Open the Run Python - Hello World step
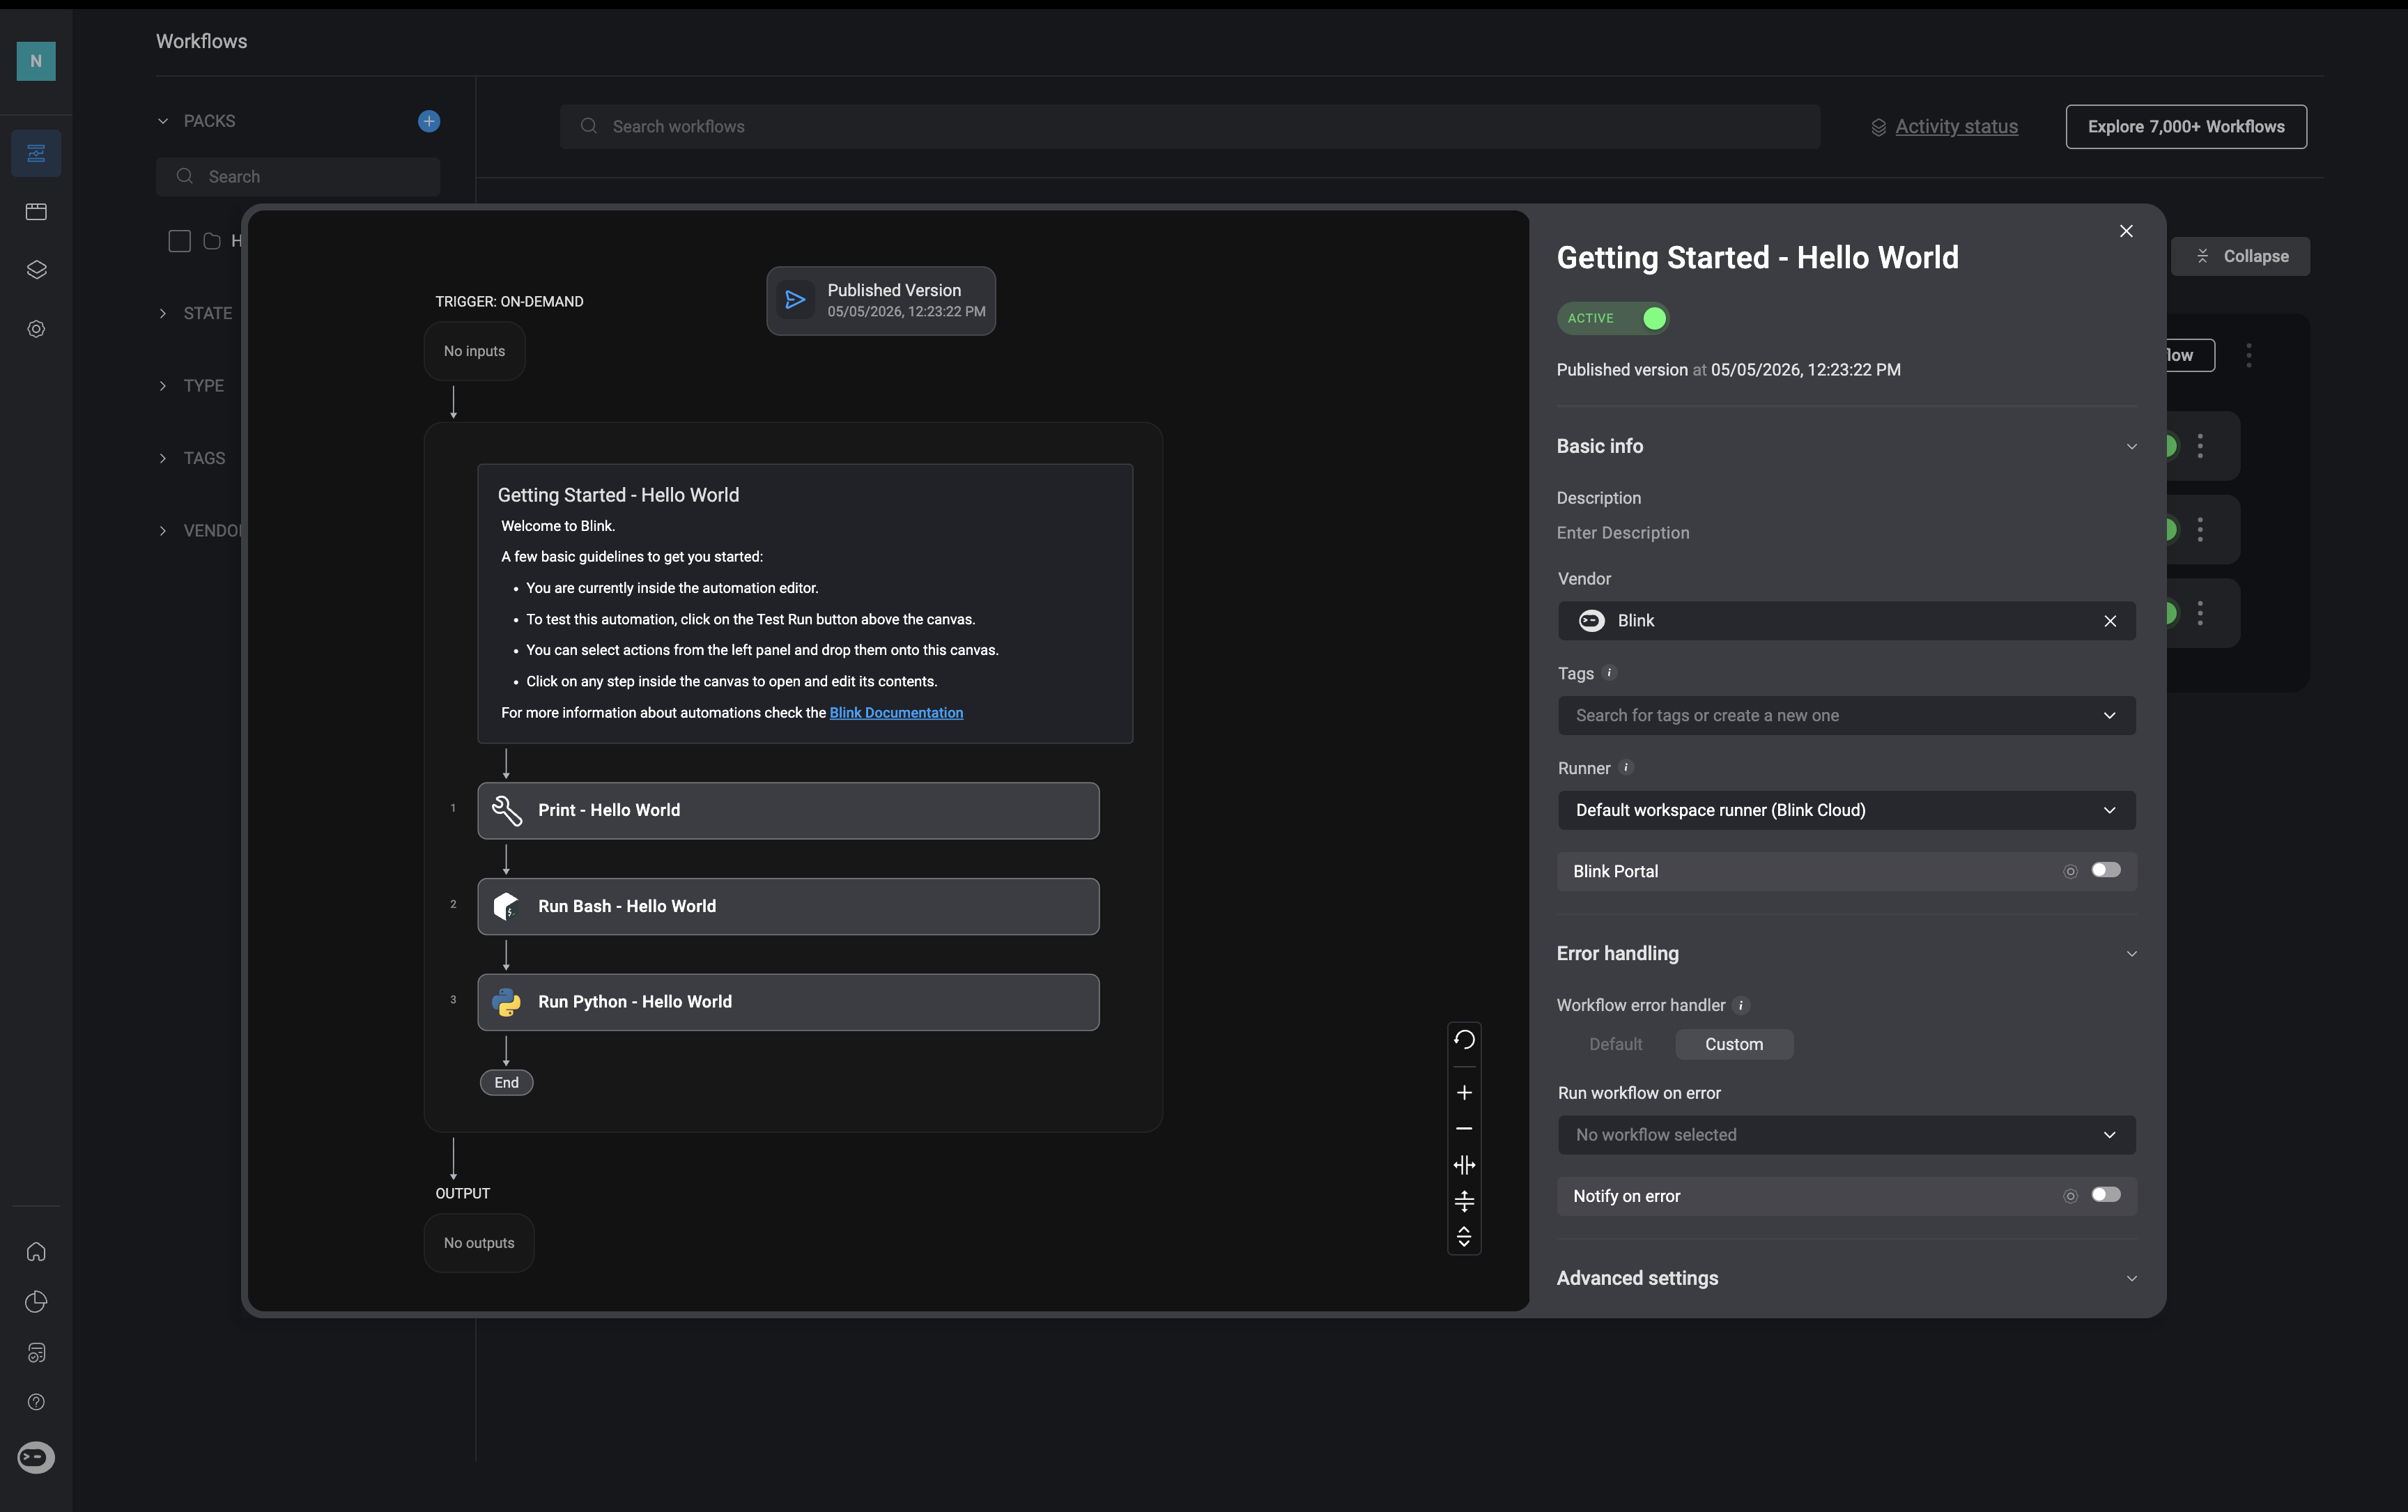Viewport: 2408px width, 1512px height. pyautogui.click(x=788, y=1002)
